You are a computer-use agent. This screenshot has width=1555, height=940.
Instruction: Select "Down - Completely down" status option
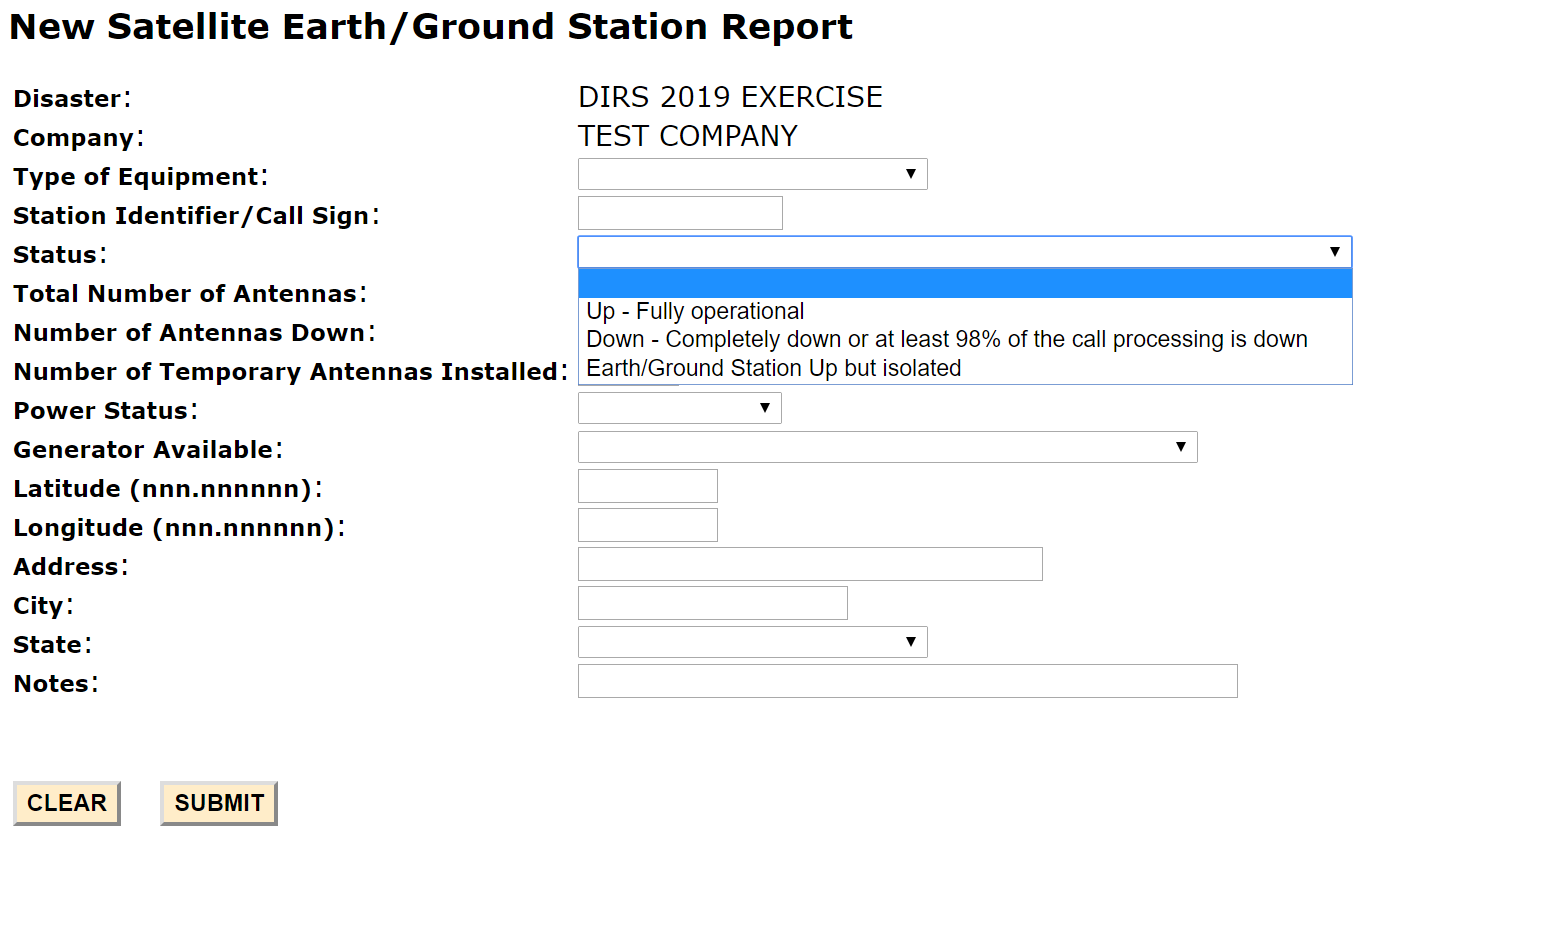(946, 340)
